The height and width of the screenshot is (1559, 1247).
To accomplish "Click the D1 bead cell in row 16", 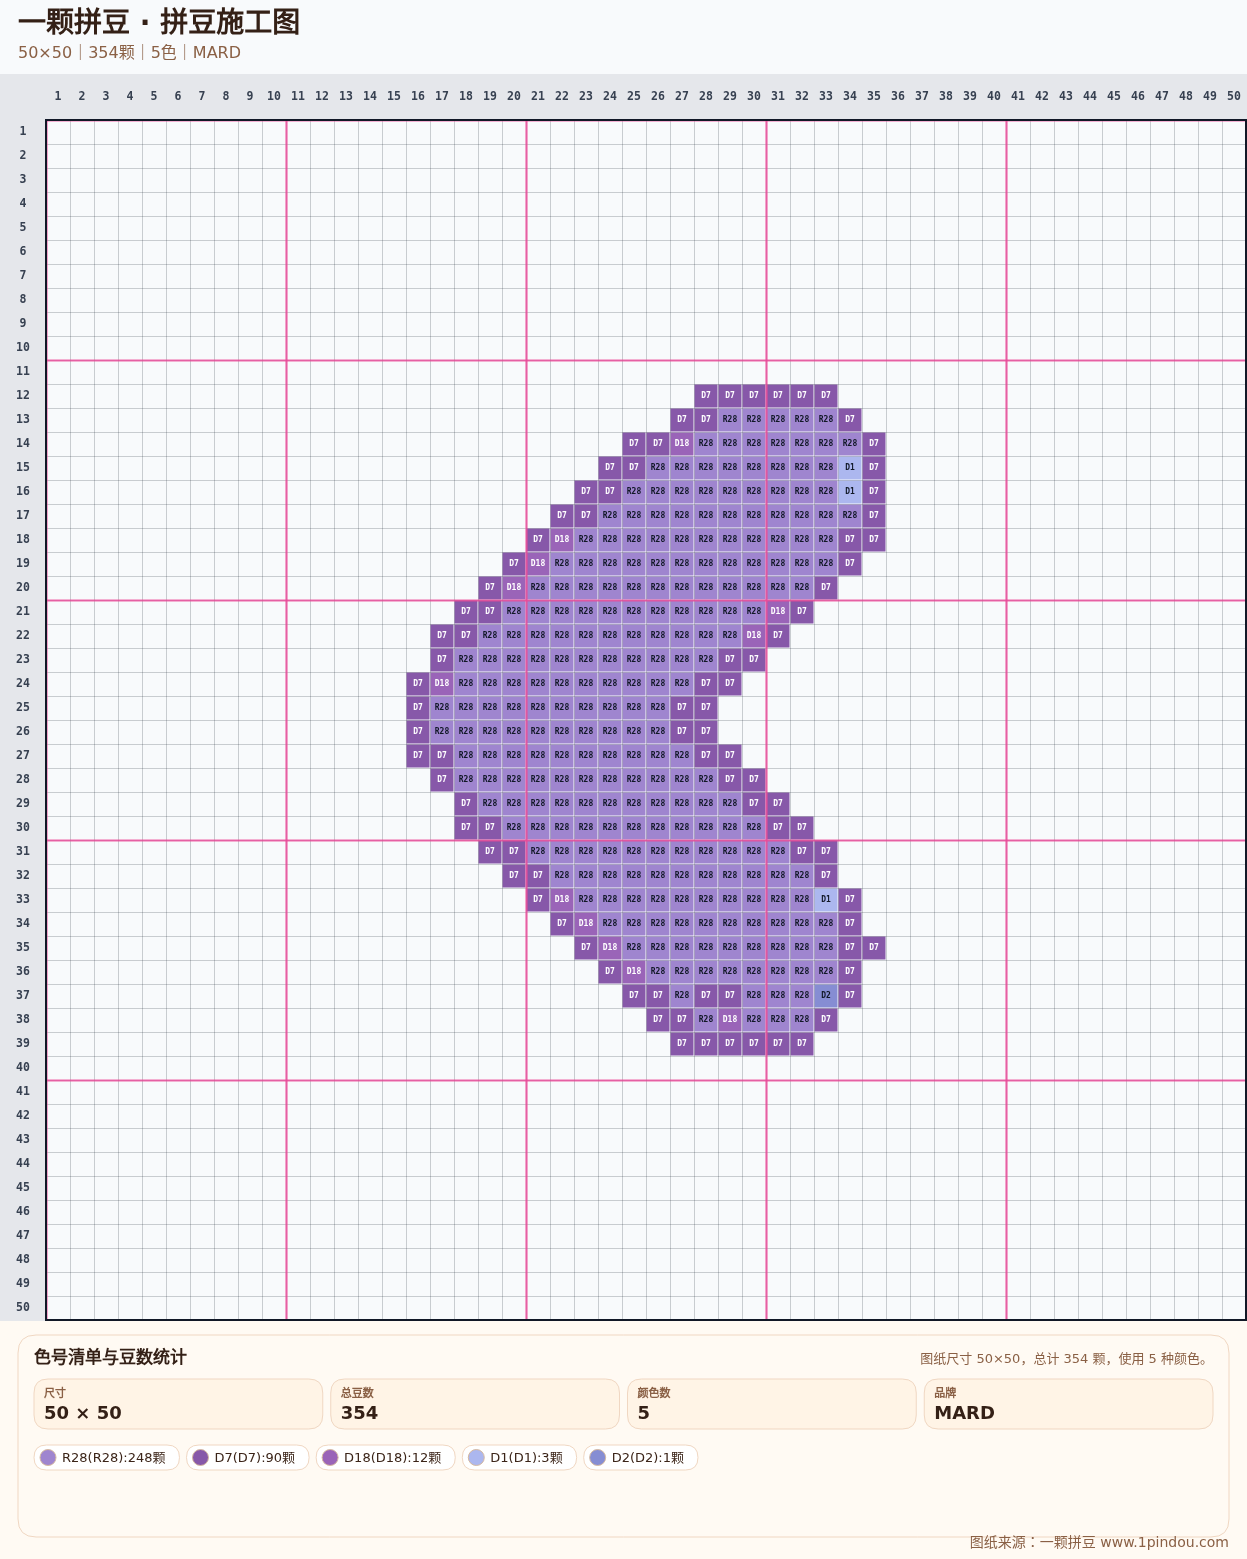I will pos(850,491).
